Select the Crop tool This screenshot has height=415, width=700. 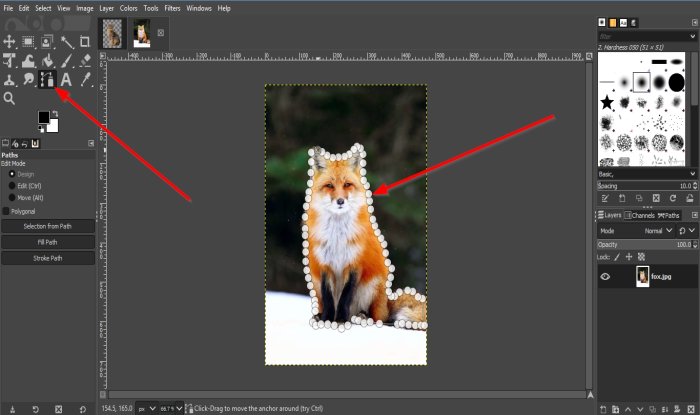85,42
